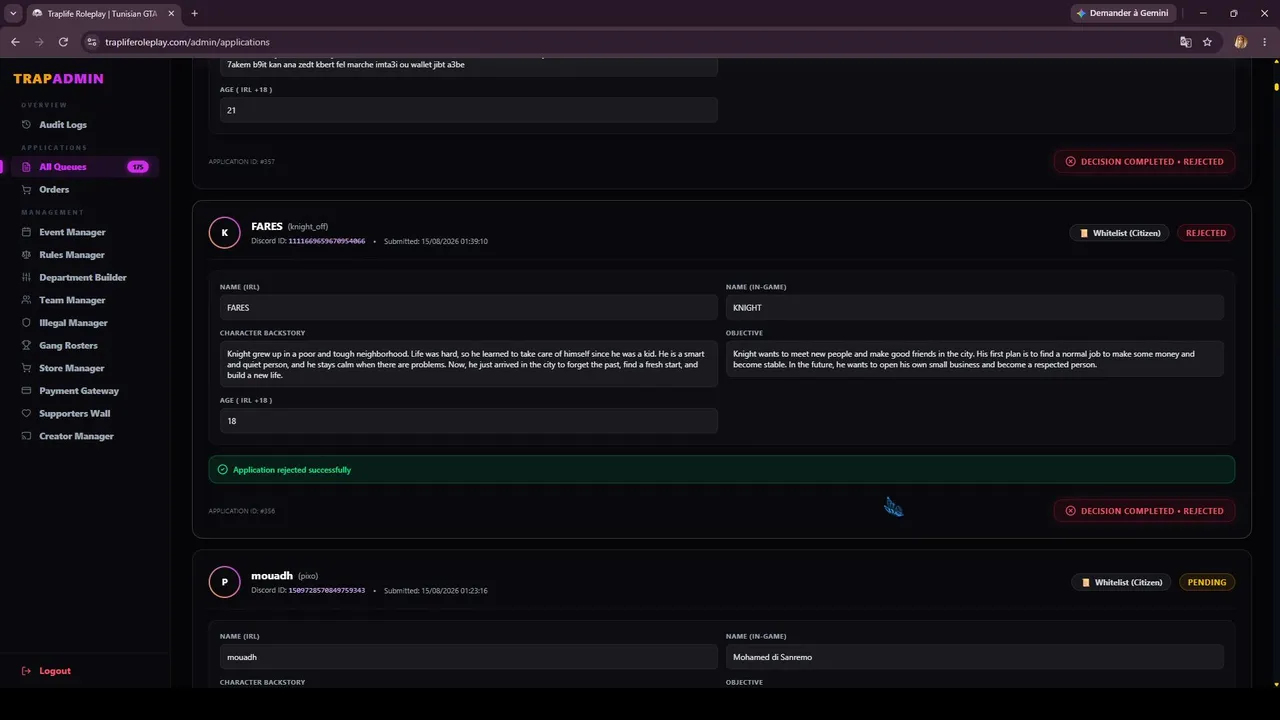Open the Team Manager icon
Screen dimensions: 1280x720
click(x=27, y=300)
